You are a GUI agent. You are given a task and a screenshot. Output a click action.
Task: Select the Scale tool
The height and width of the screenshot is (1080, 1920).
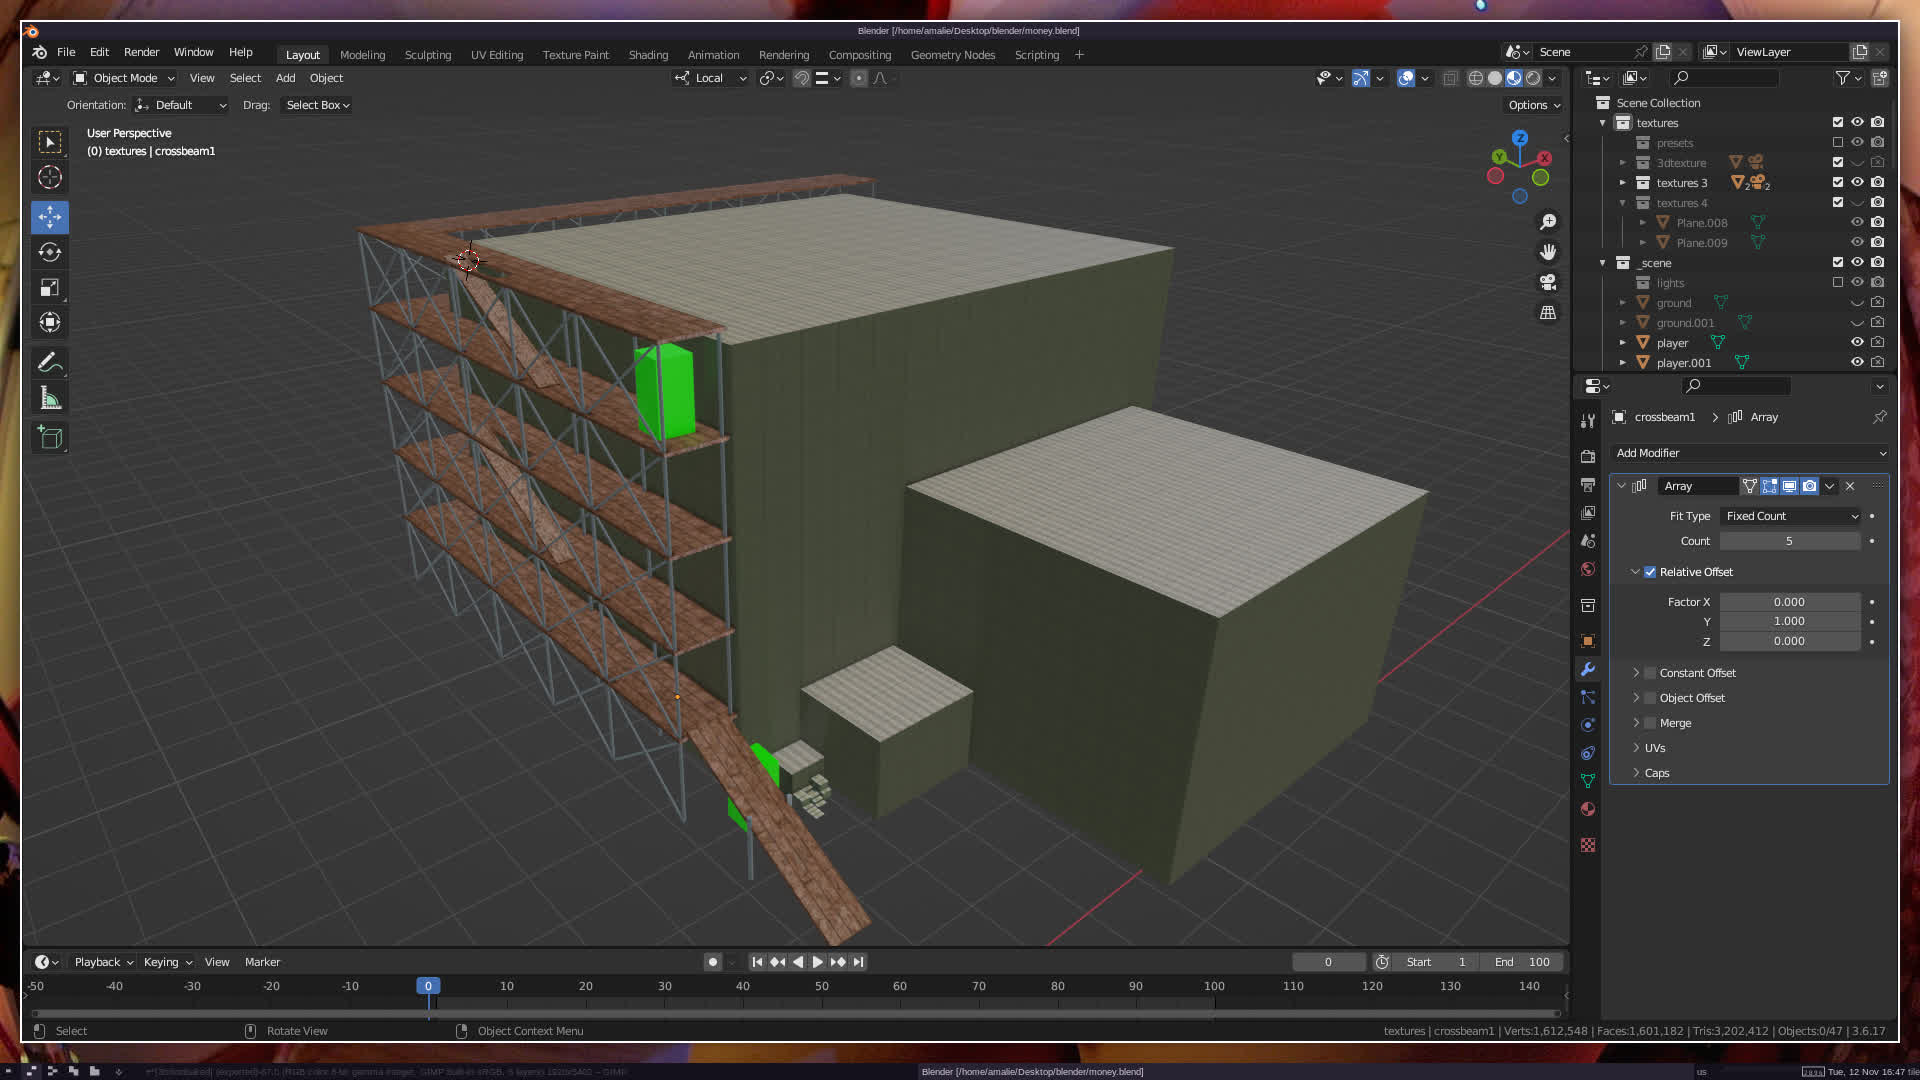click(50, 288)
